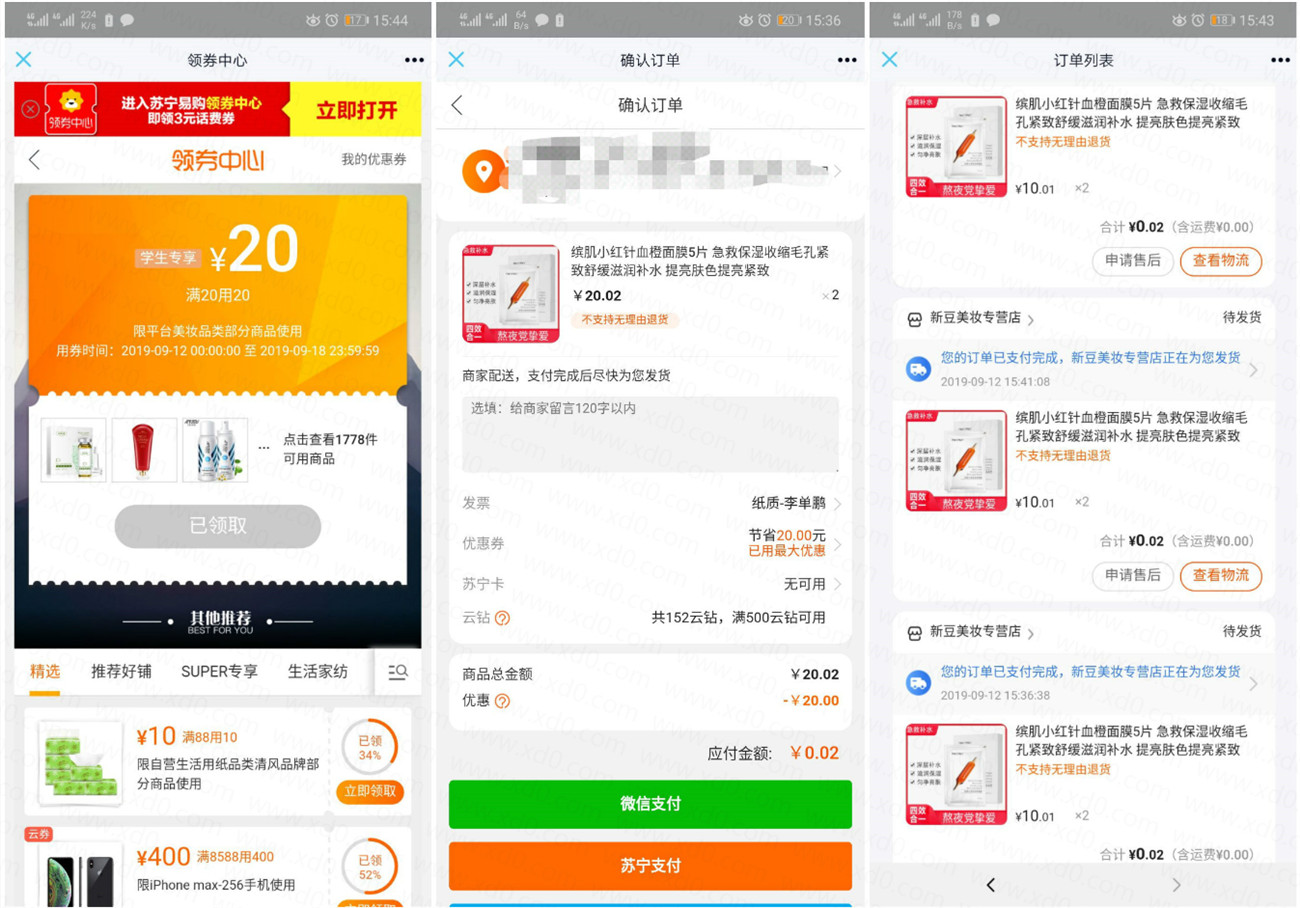Go forward with bottom right arrow
This screenshot has height=908, width=1300.
click(x=1176, y=885)
